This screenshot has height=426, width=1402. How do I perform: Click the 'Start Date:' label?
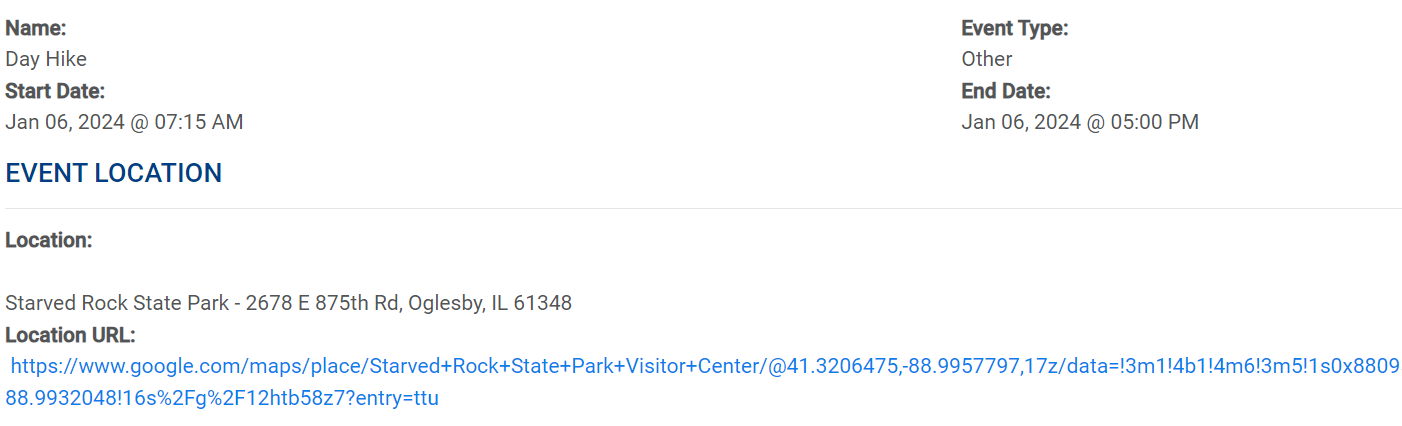point(55,91)
